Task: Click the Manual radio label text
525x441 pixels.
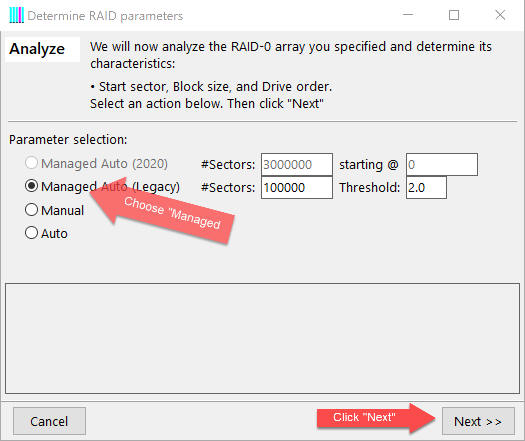Action: tap(62, 210)
